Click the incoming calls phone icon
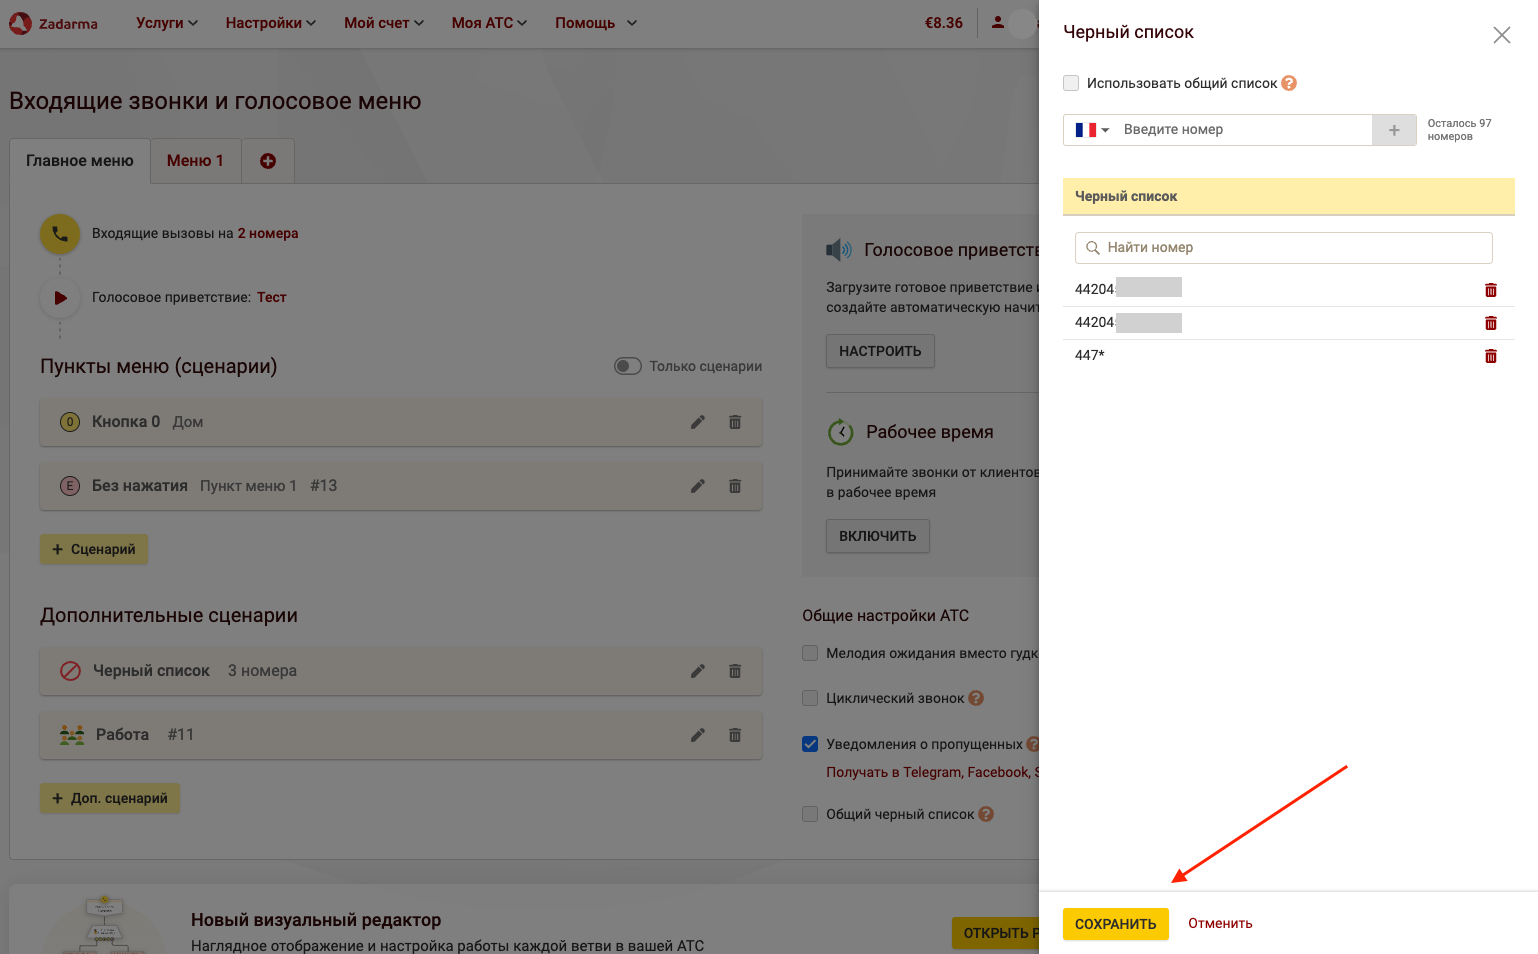Image resolution: width=1538 pixels, height=954 pixels. (60, 234)
